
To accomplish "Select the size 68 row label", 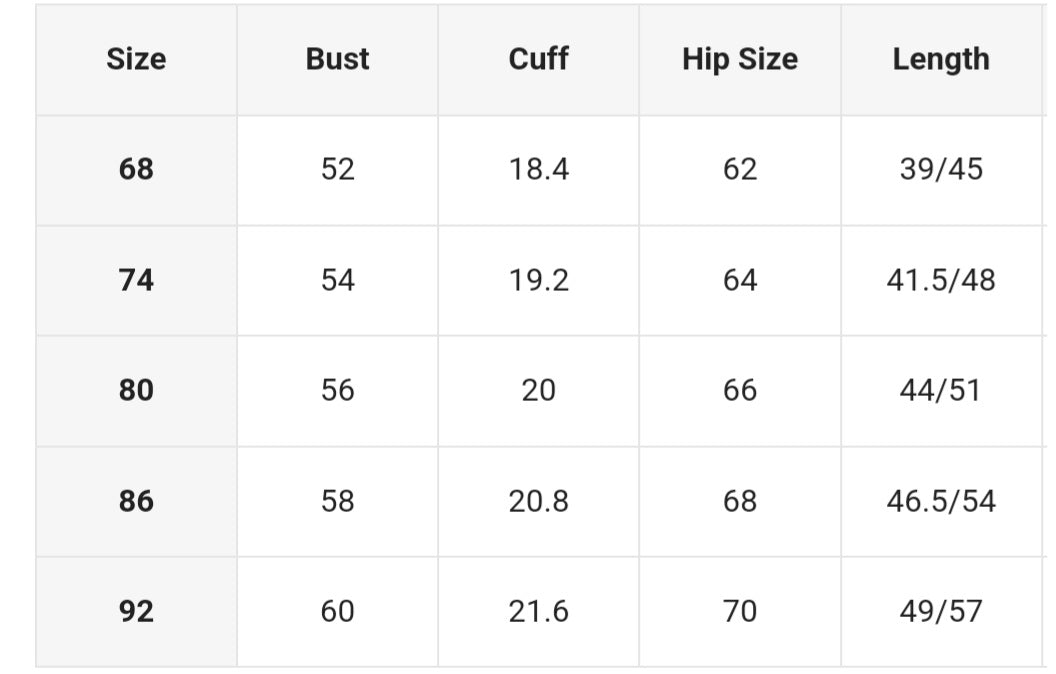I will coord(136,169).
